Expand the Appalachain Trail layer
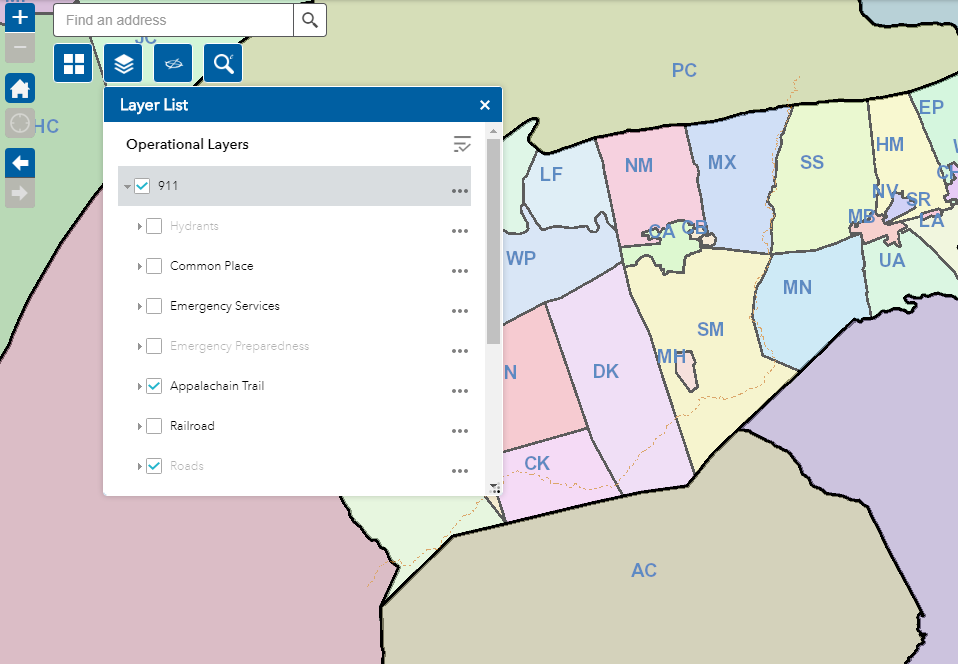Image resolution: width=958 pixels, height=664 pixels. pos(139,387)
